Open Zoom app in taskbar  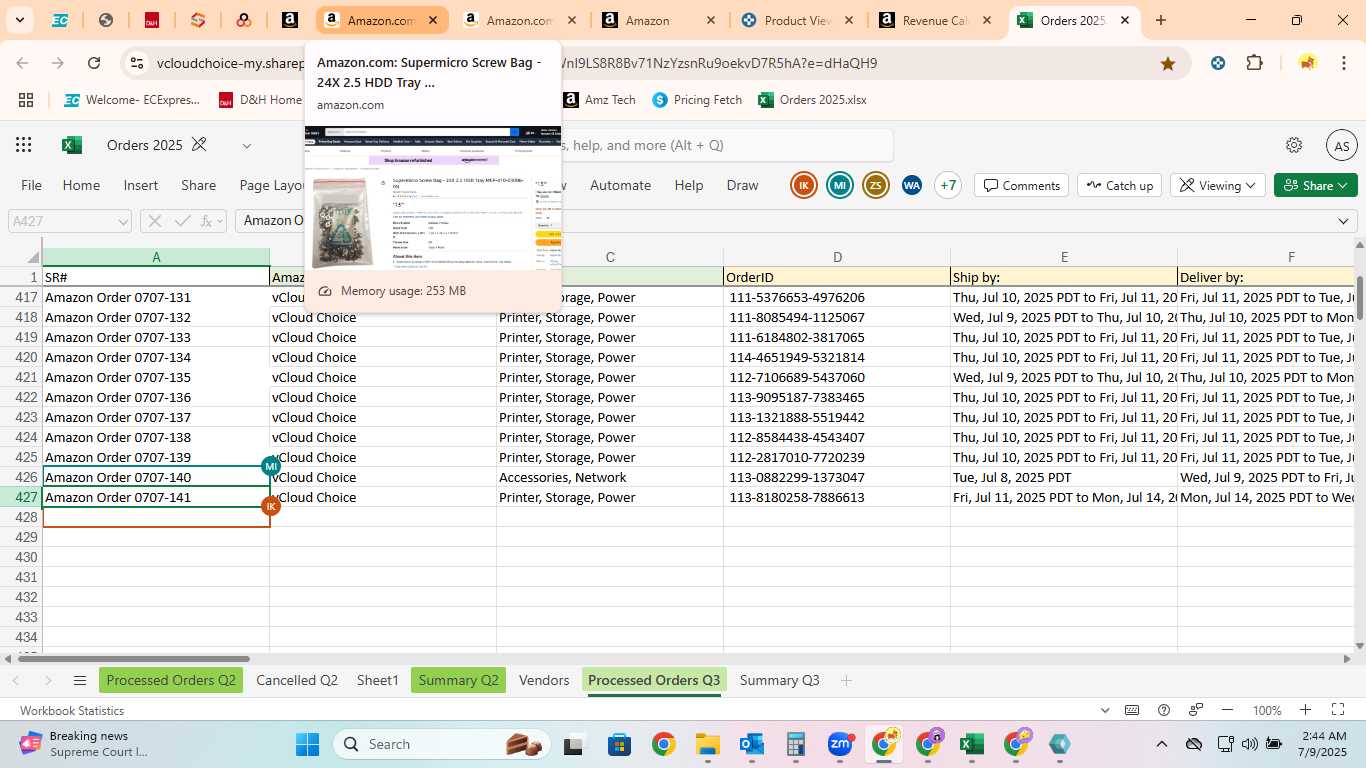point(840,744)
